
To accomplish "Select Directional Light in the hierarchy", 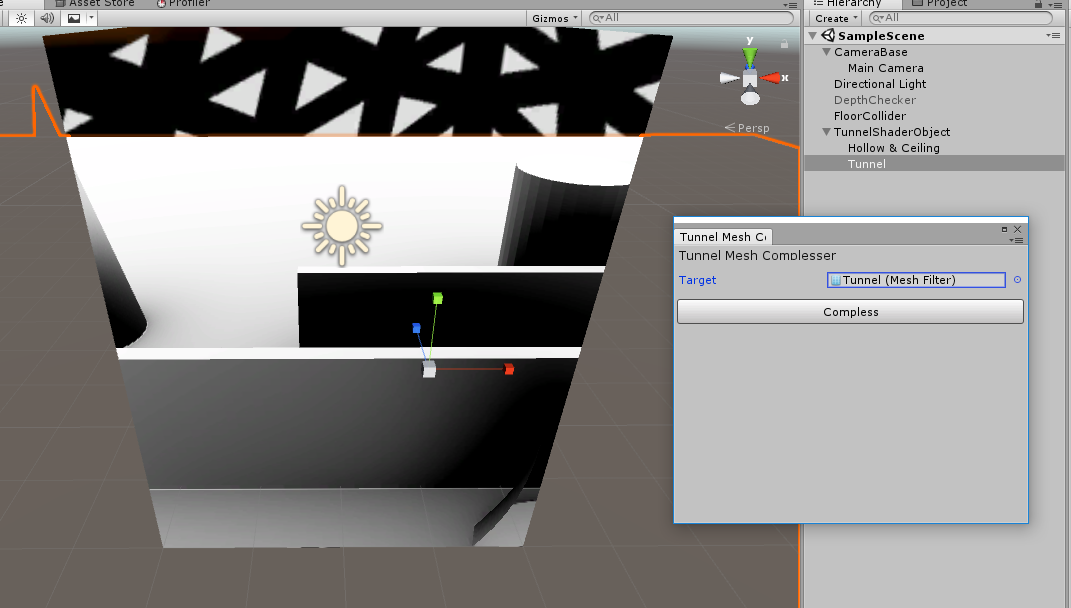I will pos(880,84).
